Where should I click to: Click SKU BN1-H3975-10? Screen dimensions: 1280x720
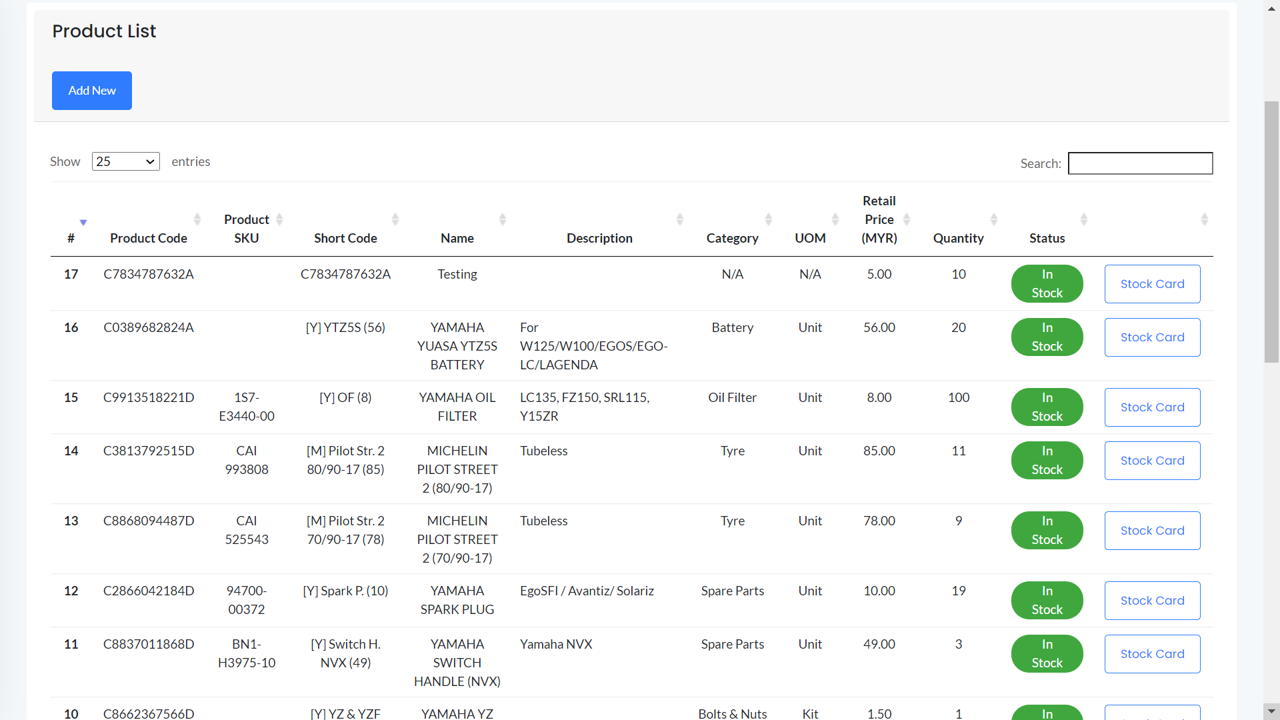point(247,653)
